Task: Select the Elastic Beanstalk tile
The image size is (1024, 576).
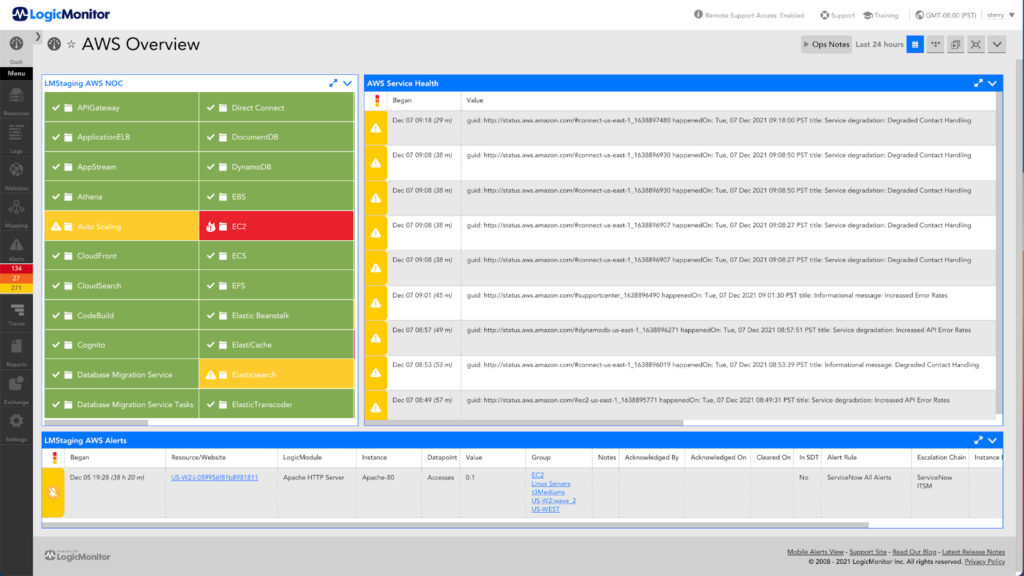Action: coord(276,315)
